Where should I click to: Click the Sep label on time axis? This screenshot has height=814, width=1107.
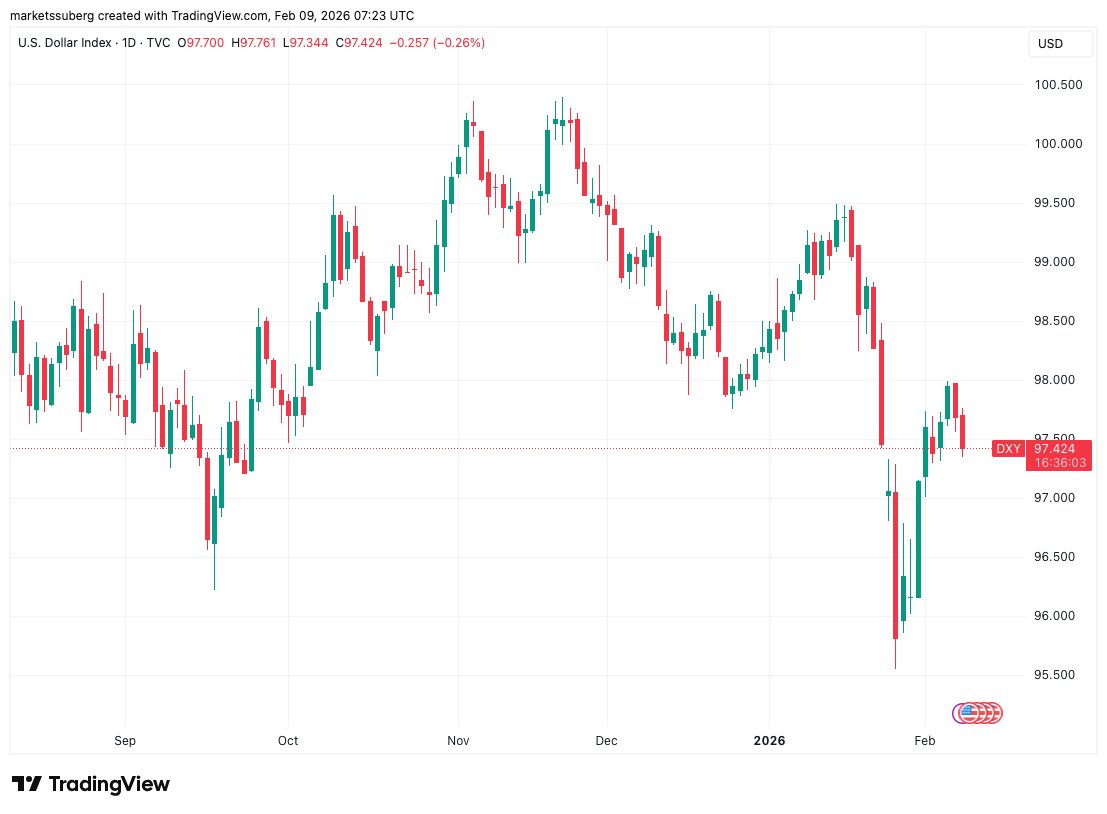(x=125, y=741)
